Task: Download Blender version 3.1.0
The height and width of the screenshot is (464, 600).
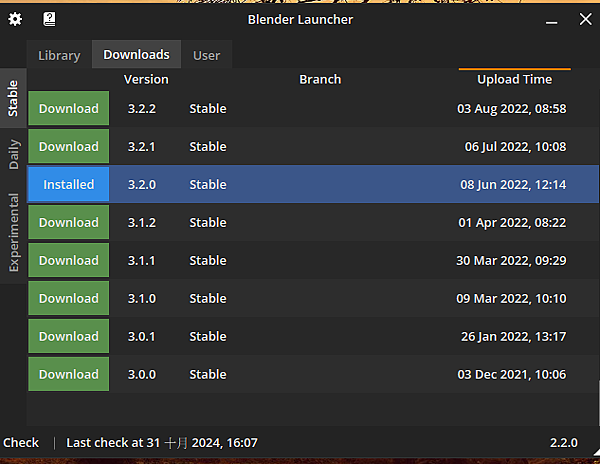Action: pyautogui.click(x=69, y=298)
